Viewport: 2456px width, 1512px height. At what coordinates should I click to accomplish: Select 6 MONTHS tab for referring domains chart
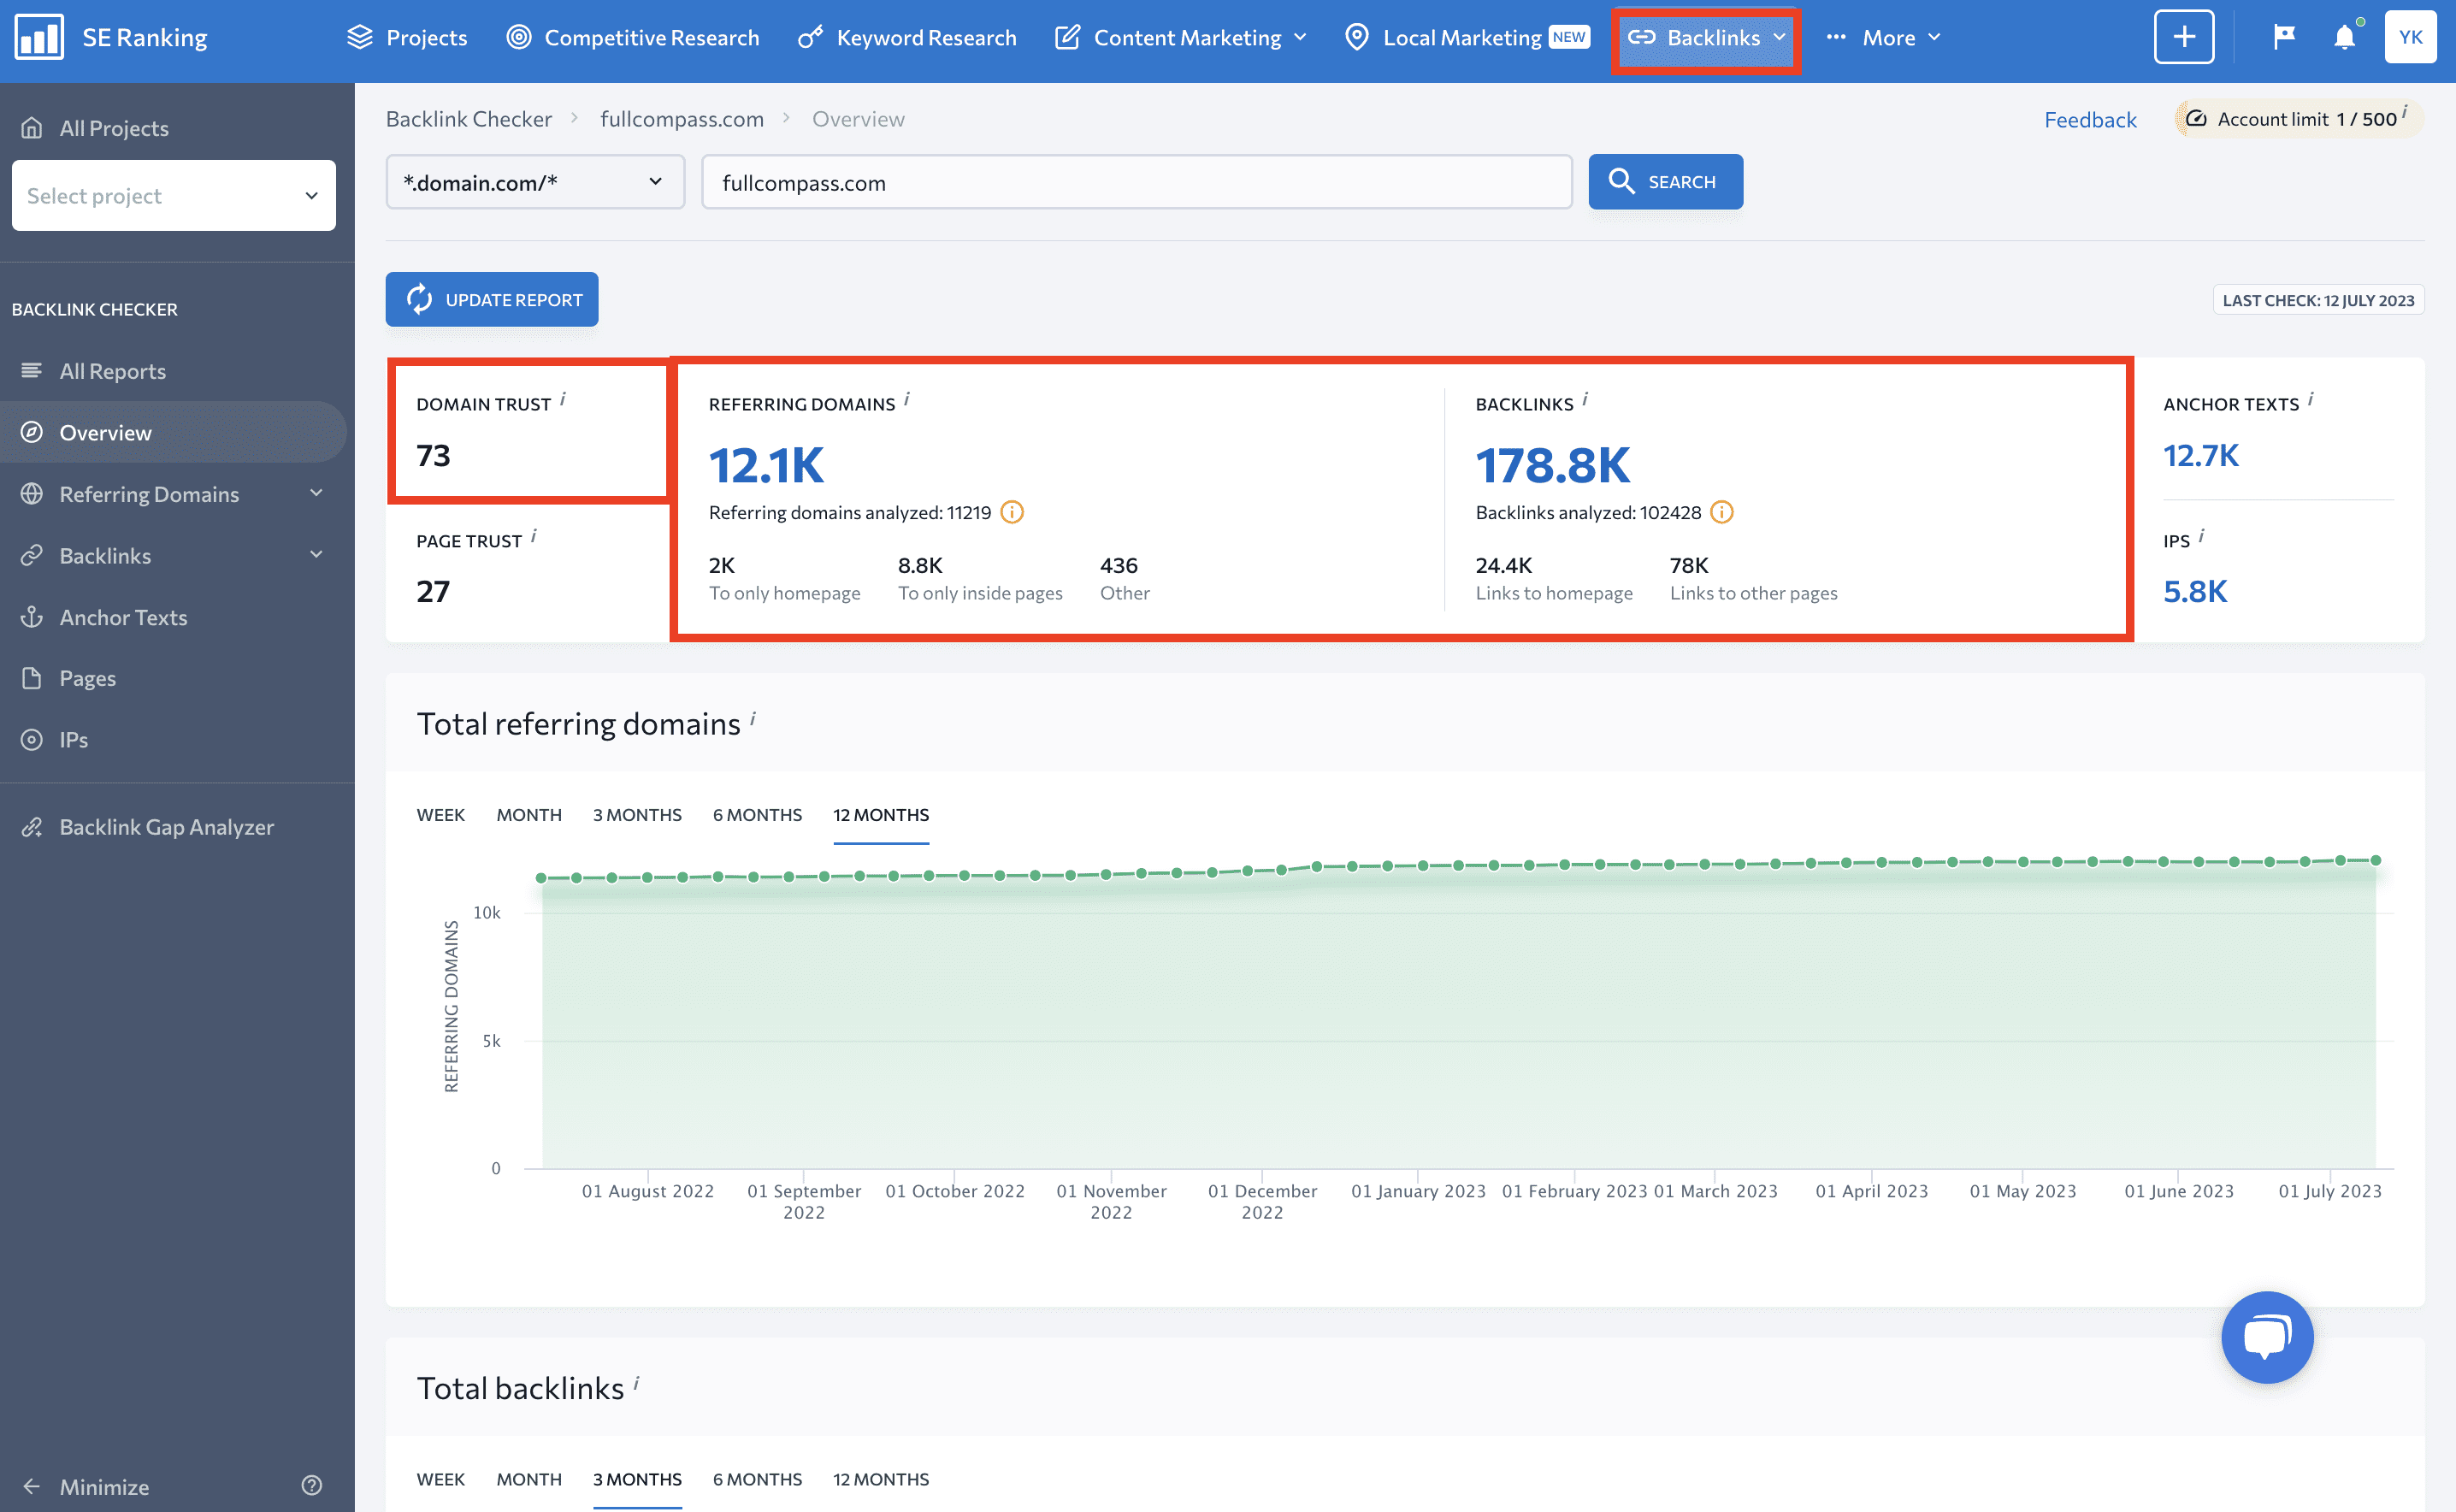[757, 815]
